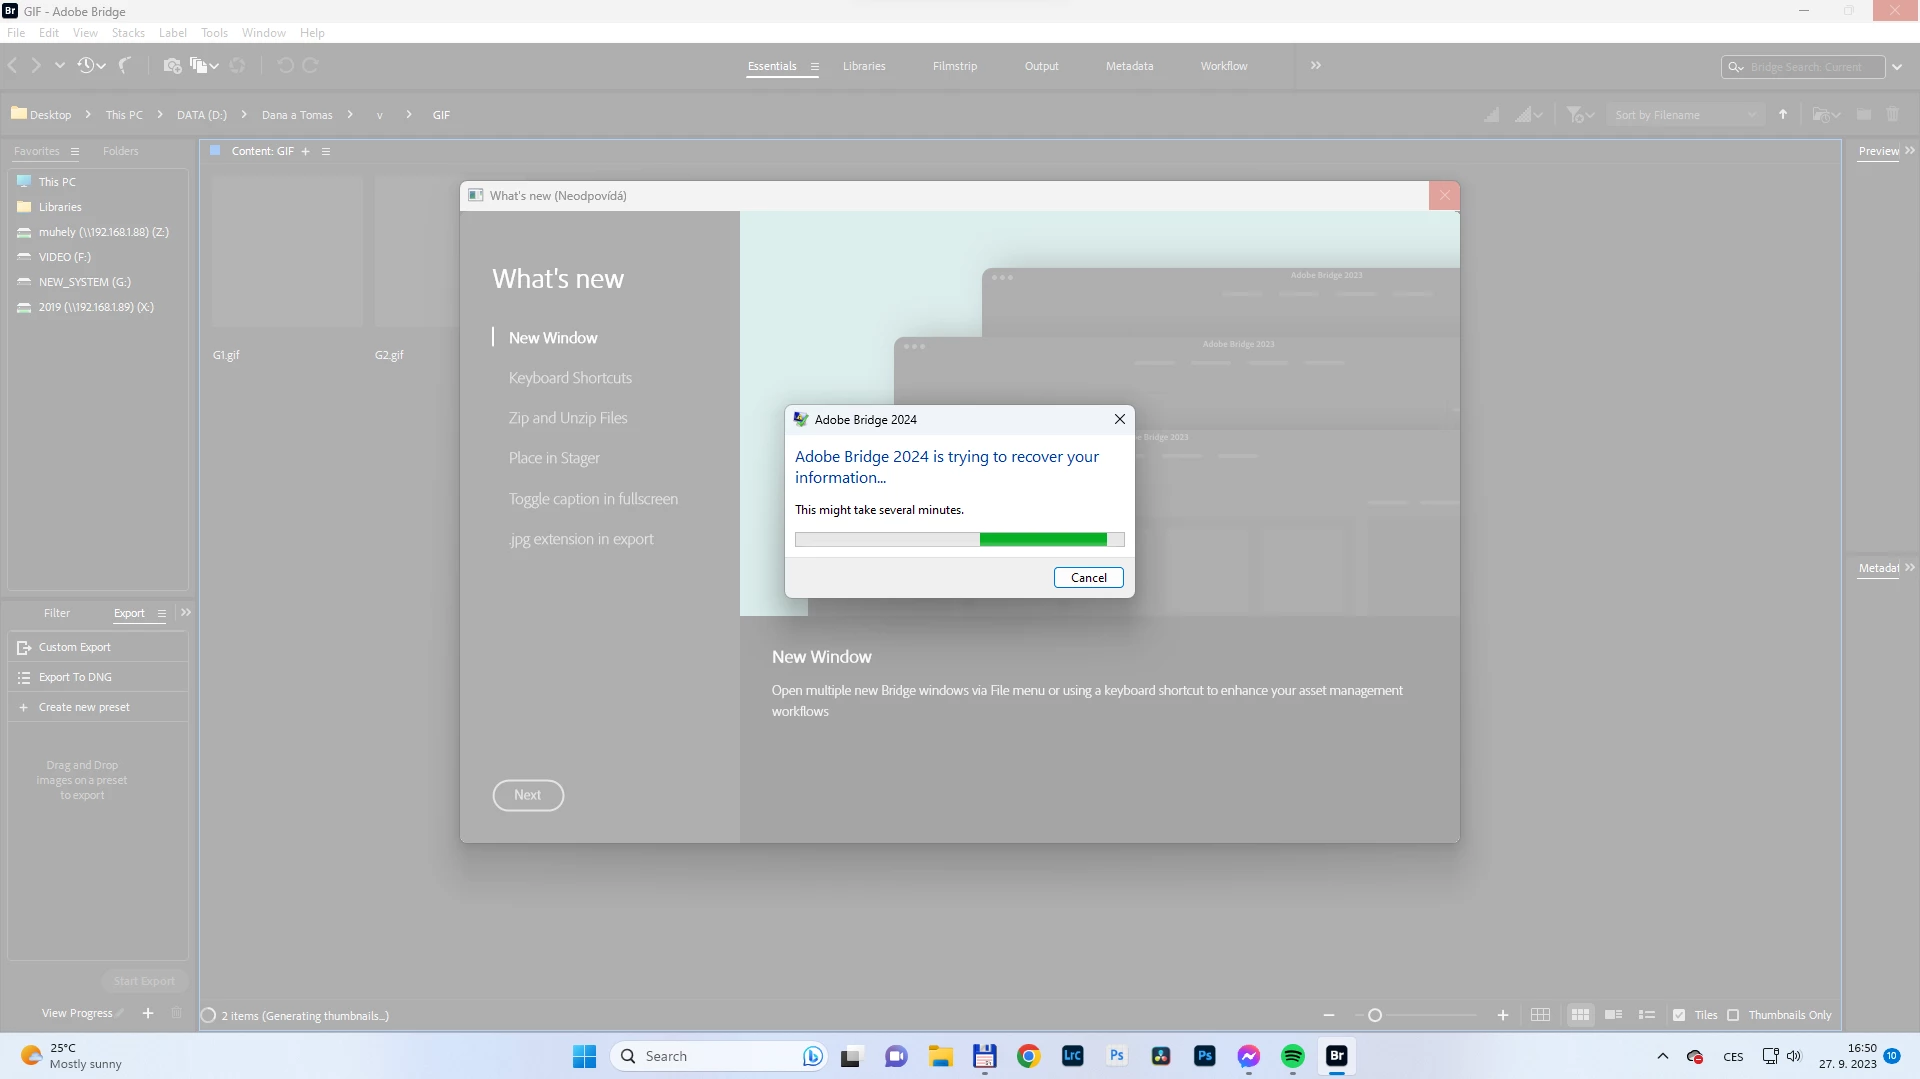Image resolution: width=1920 pixels, height=1079 pixels.
Task: Switch to the Metadata workspace
Action: 1129,66
